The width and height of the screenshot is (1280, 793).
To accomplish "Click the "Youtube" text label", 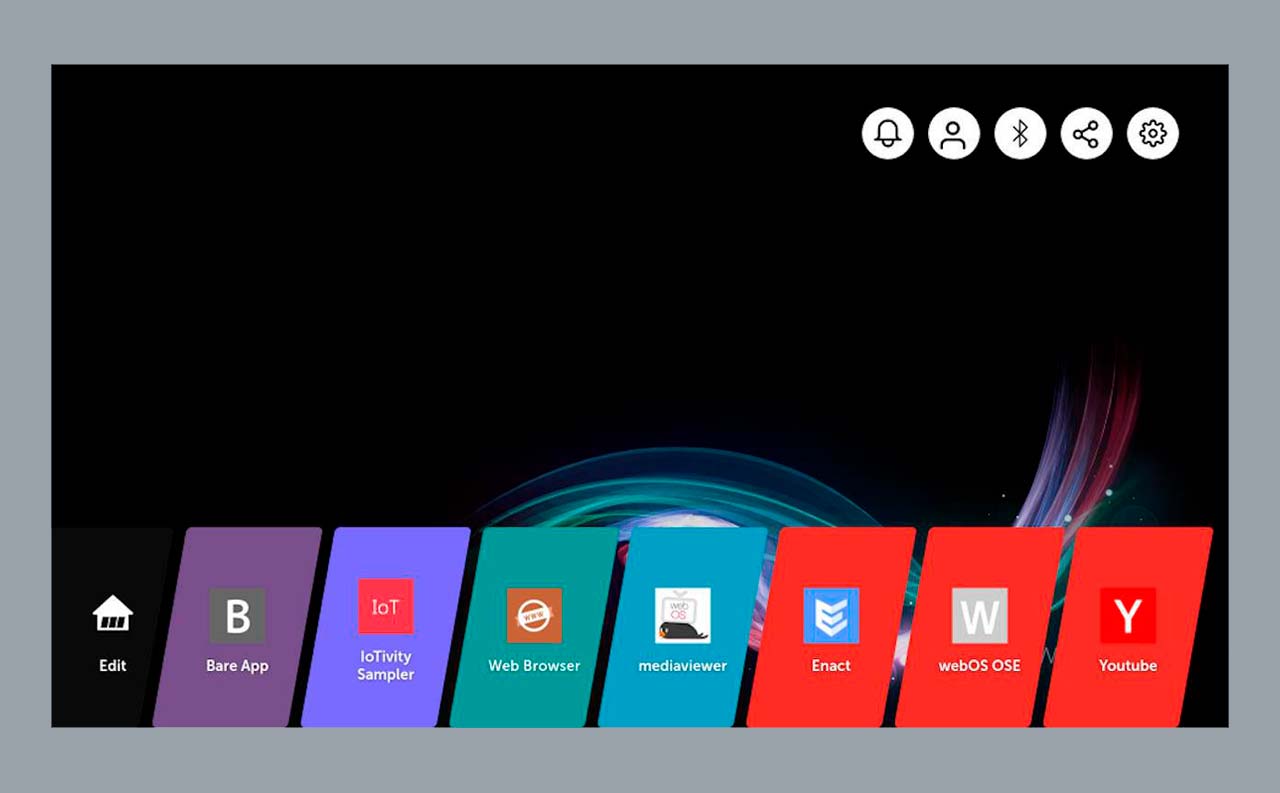I will (1128, 666).
